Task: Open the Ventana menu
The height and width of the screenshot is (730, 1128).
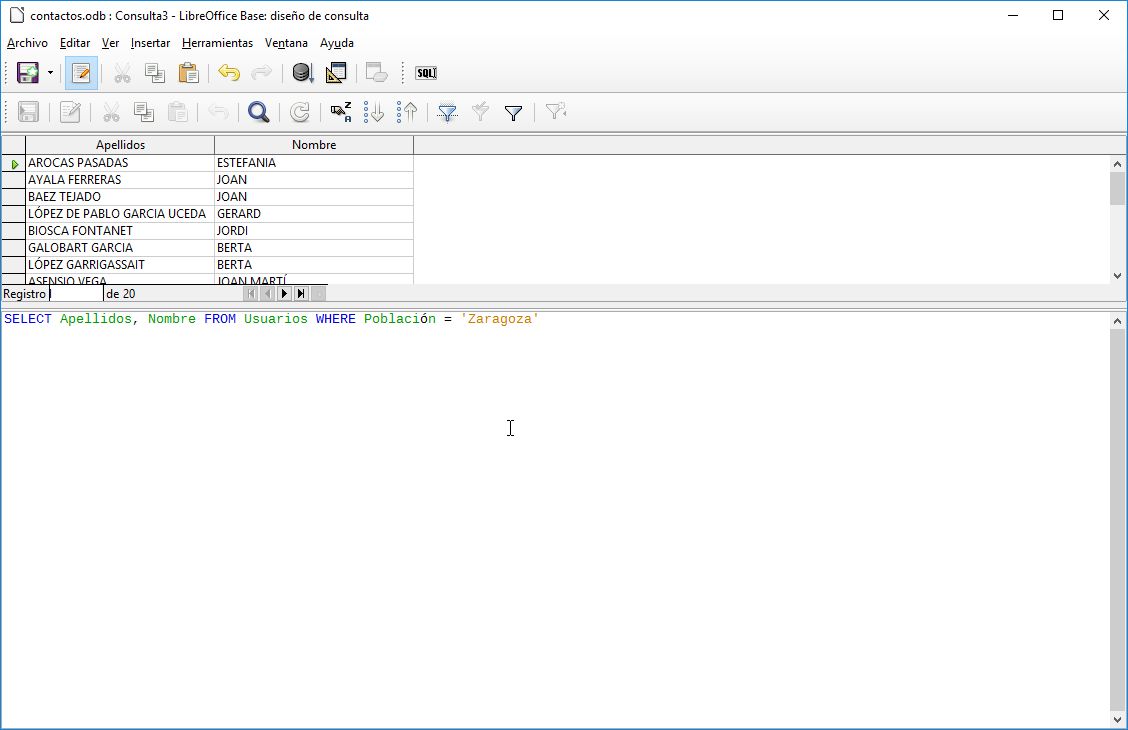Action: point(286,43)
